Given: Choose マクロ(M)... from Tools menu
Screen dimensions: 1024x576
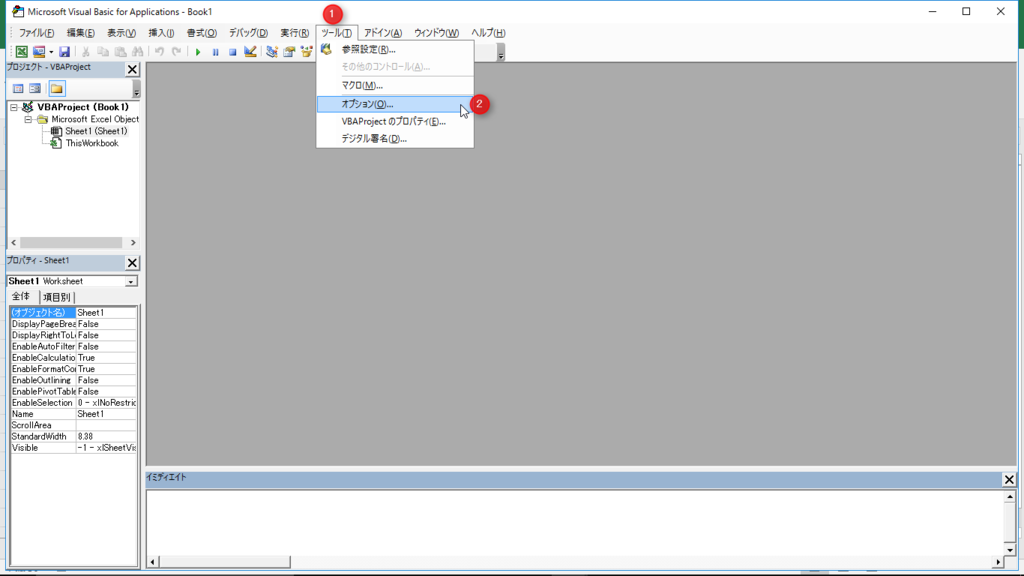Looking at the screenshot, I should (x=395, y=85).
